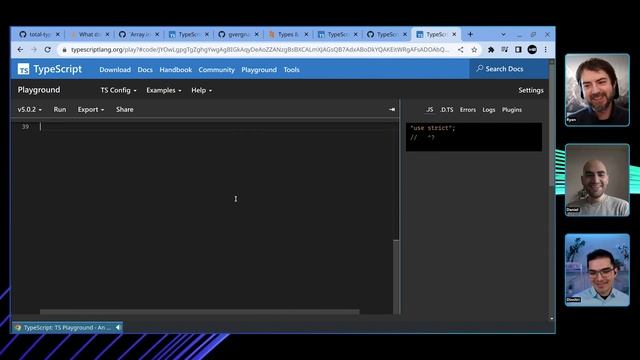Open the Docs nav link
This screenshot has width=640, height=360.
pyautogui.click(x=145, y=70)
